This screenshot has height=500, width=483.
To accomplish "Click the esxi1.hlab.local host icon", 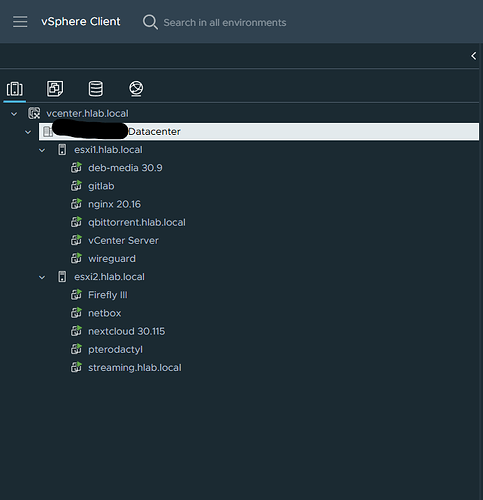I will (62, 150).
